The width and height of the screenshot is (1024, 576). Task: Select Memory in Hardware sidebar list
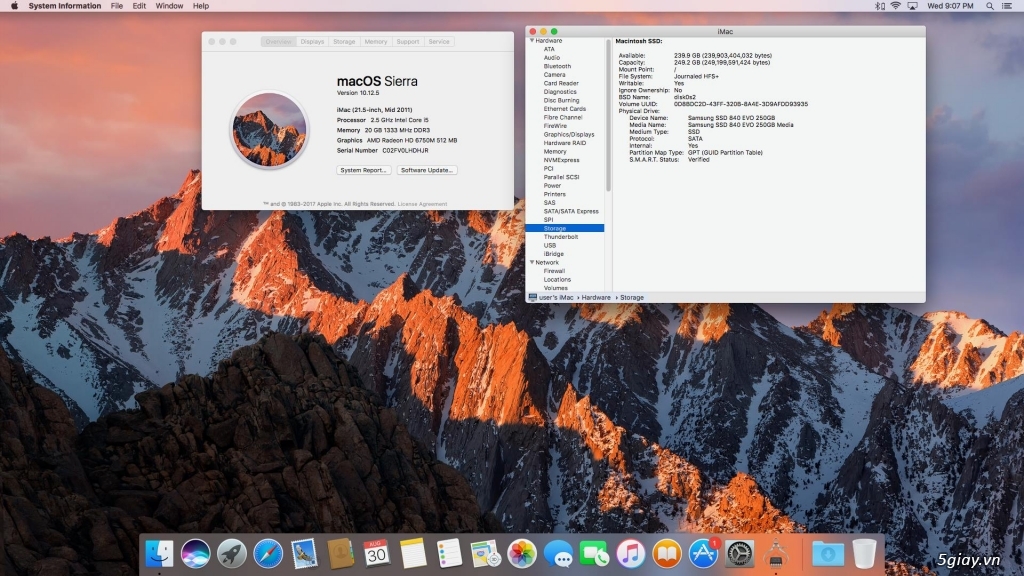pos(555,152)
